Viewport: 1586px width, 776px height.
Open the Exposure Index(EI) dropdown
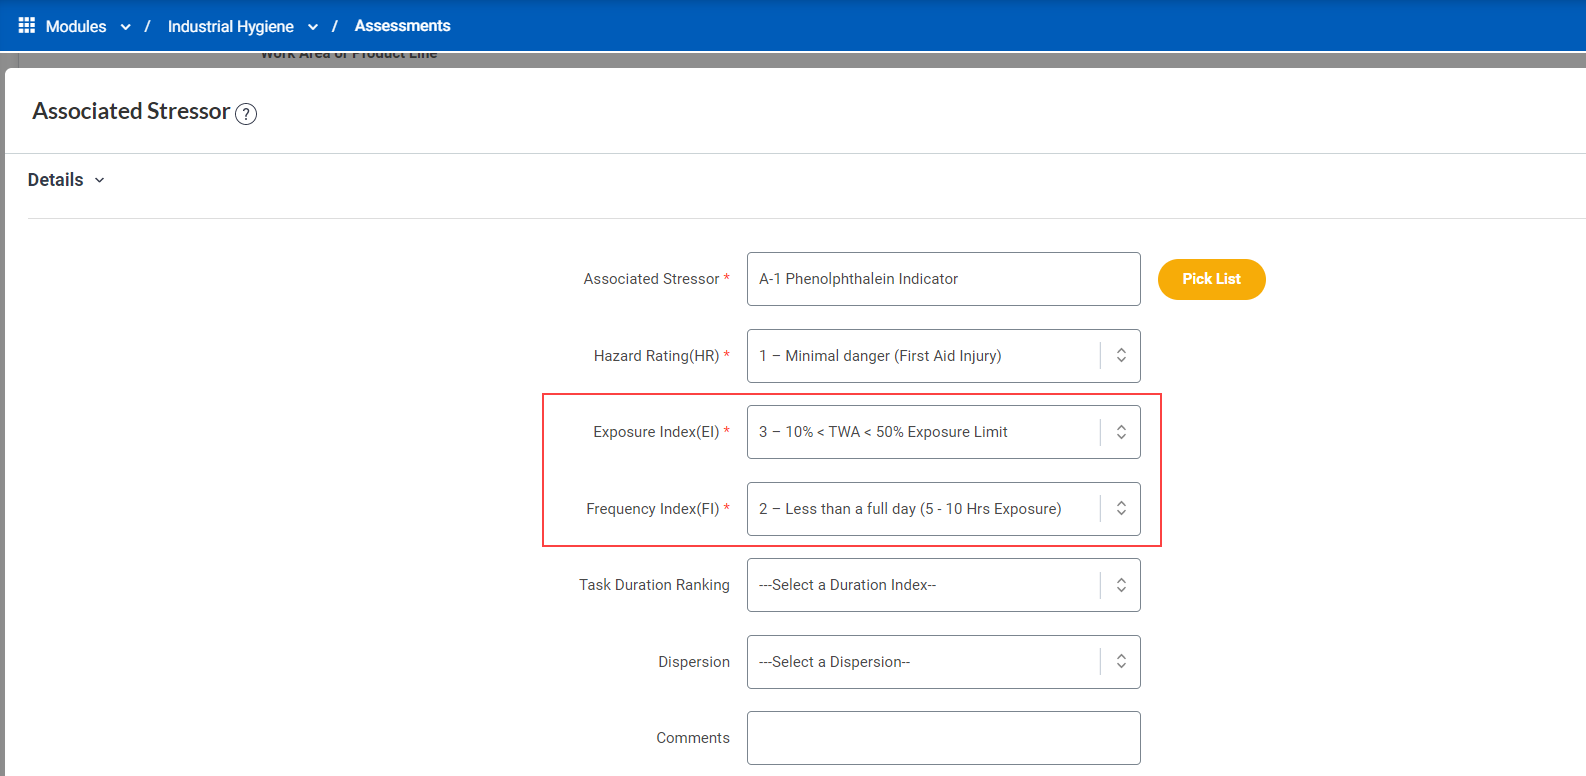[x=943, y=432]
